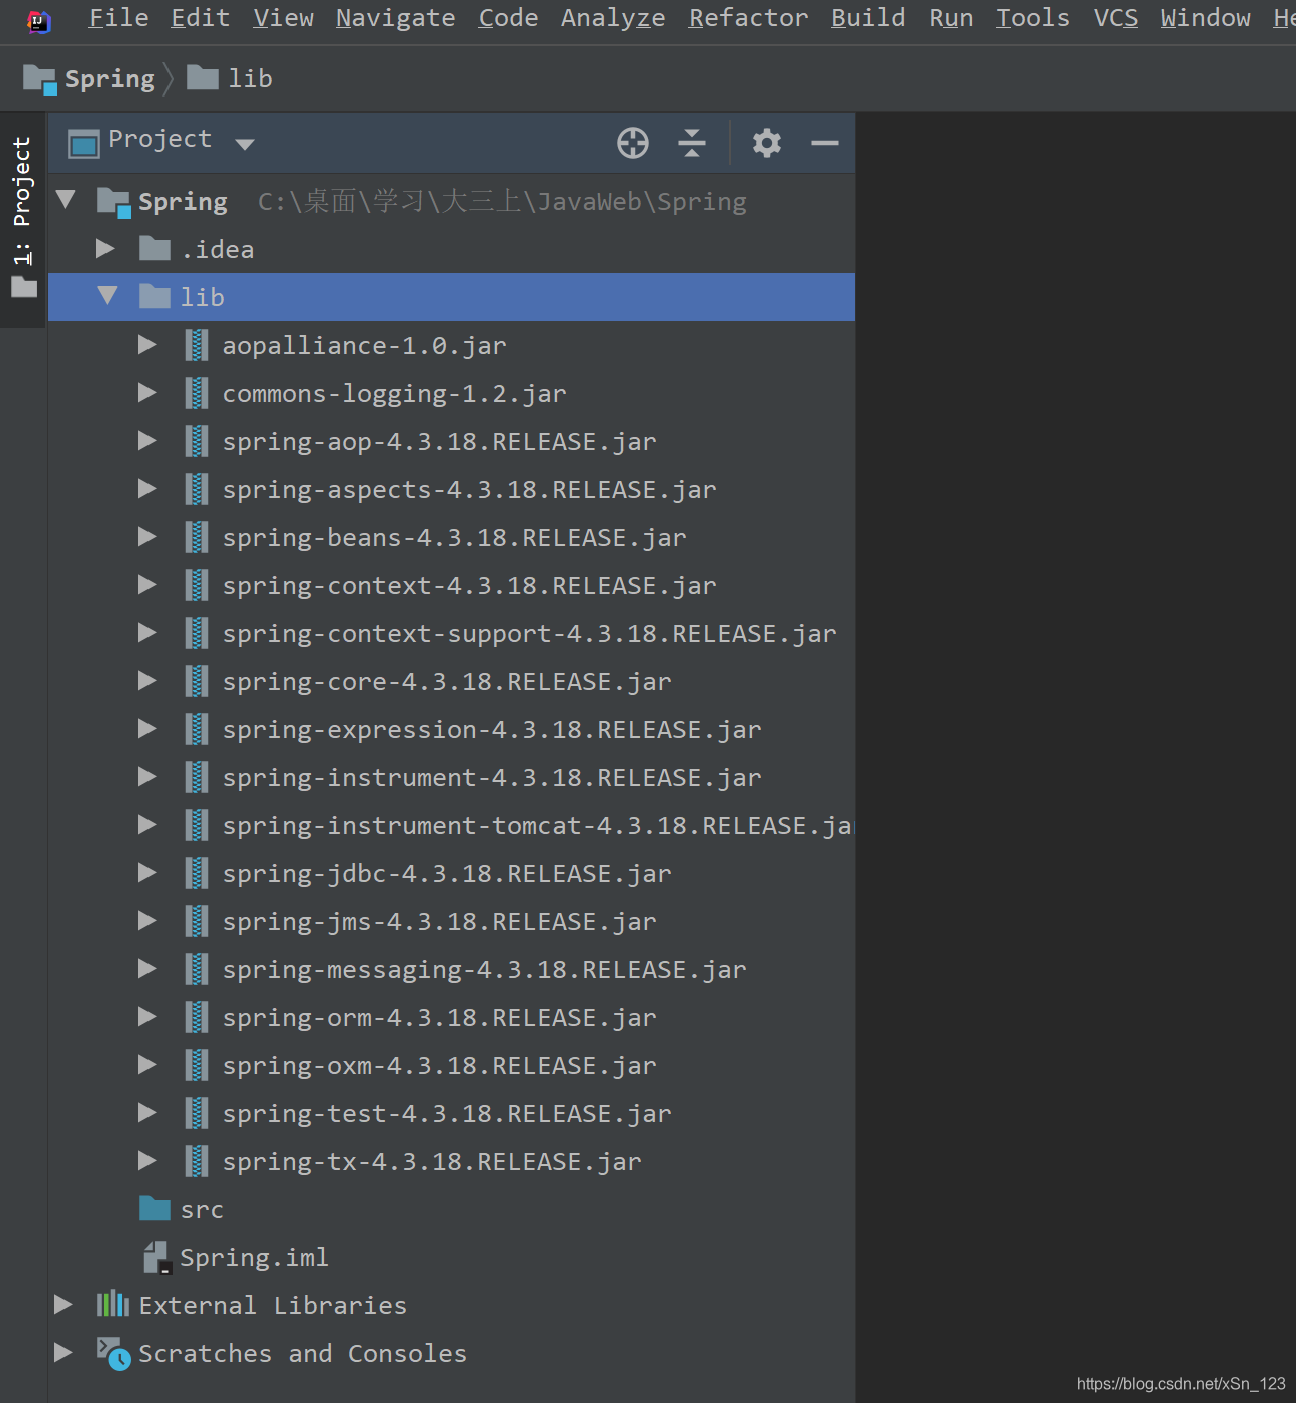This screenshot has height=1403, width=1296.
Task: Click the locate/scroll from source target icon
Action: (x=633, y=143)
